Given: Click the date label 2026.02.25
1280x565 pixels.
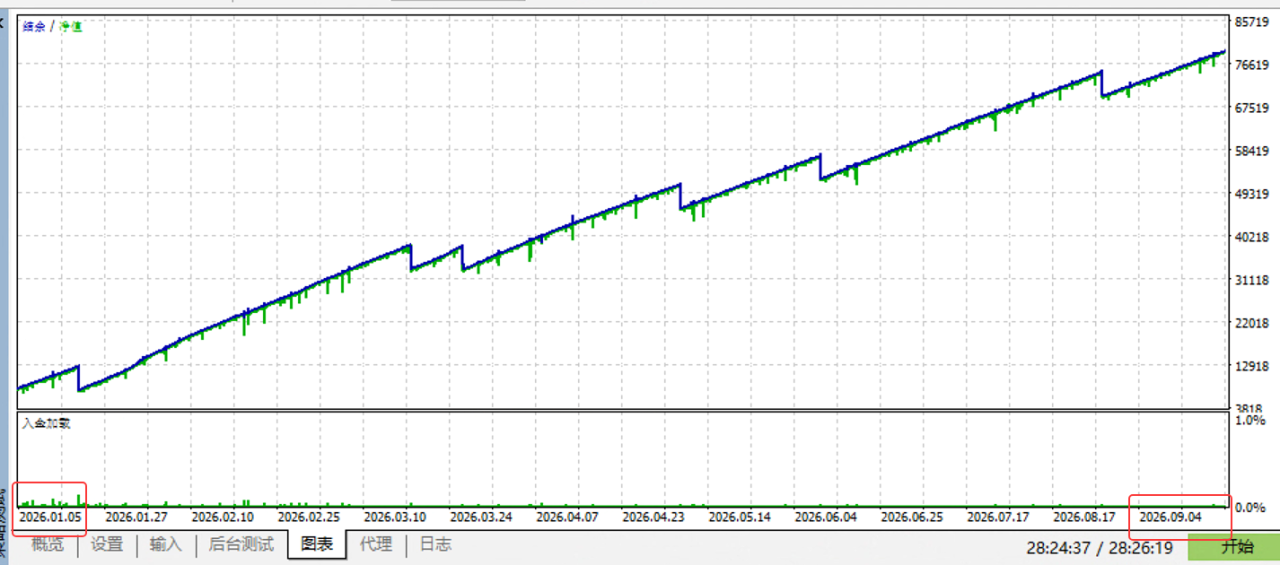Looking at the screenshot, I should [x=308, y=517].
